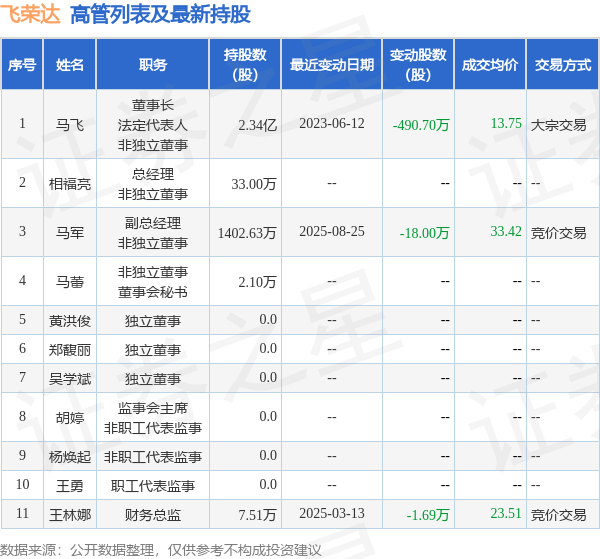Click the name 王勇
The image size is (600, 559).
click(70, 486)
